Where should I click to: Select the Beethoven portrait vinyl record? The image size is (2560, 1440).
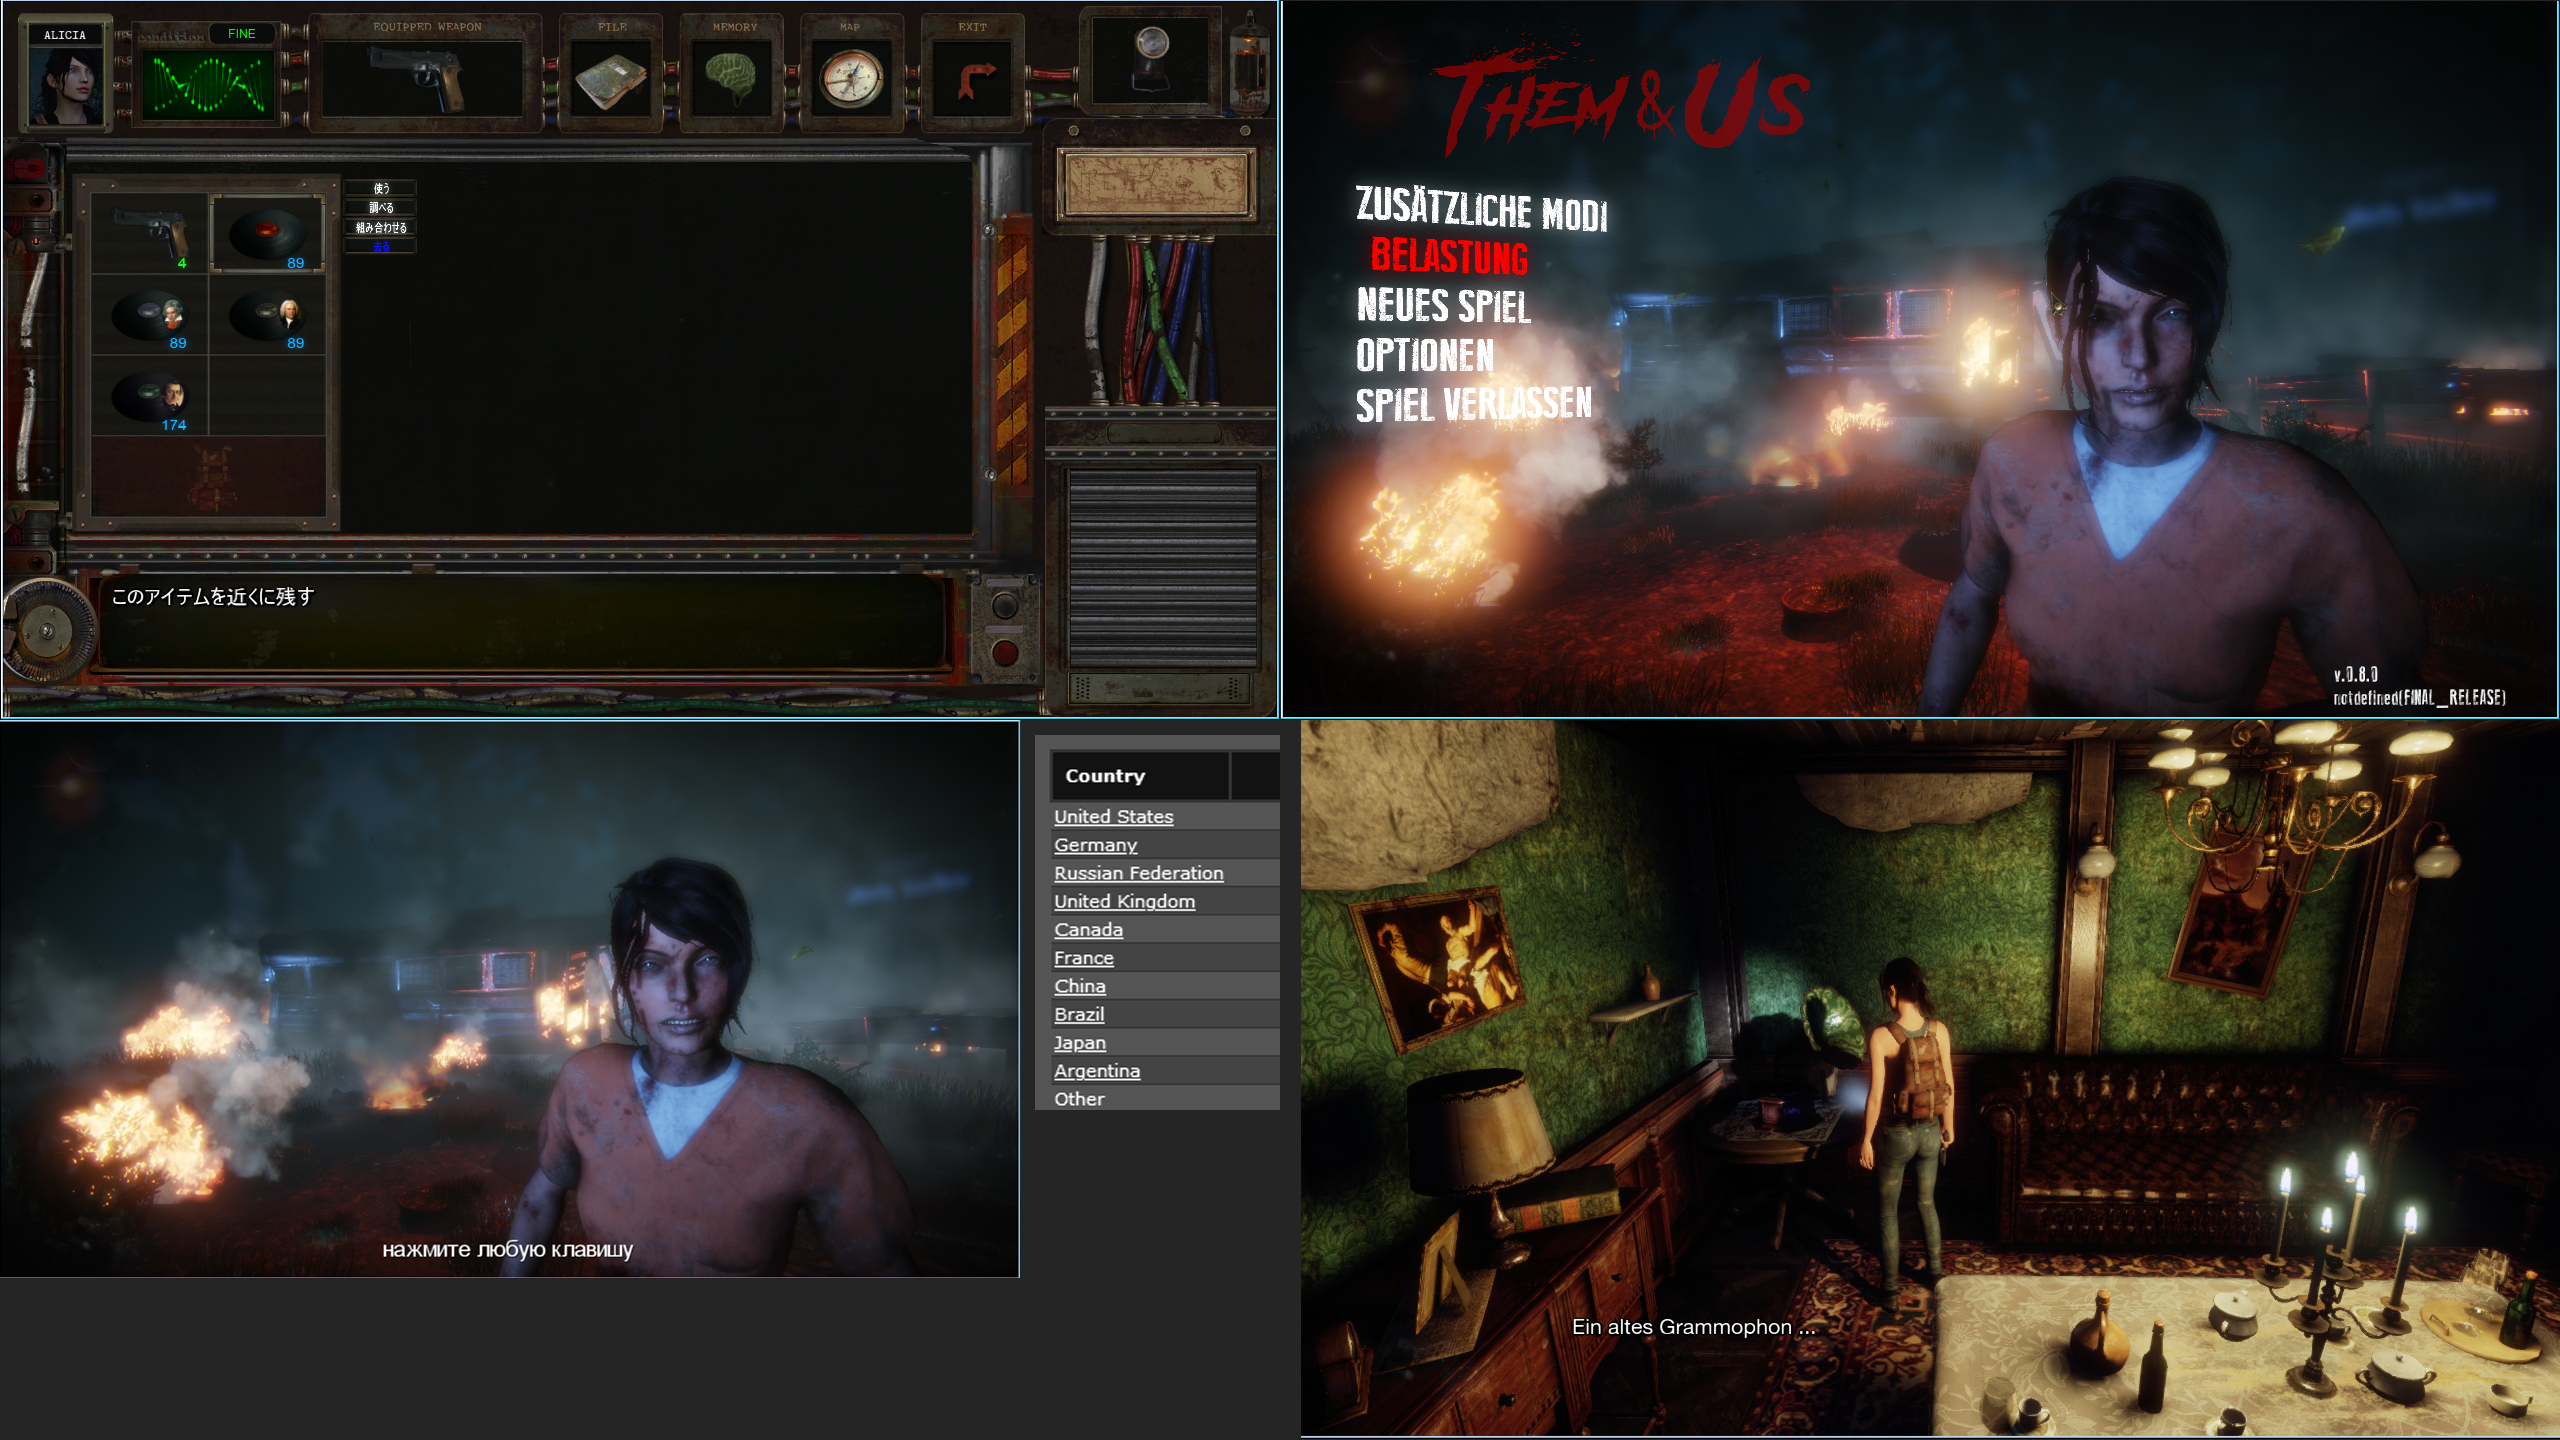150,316
